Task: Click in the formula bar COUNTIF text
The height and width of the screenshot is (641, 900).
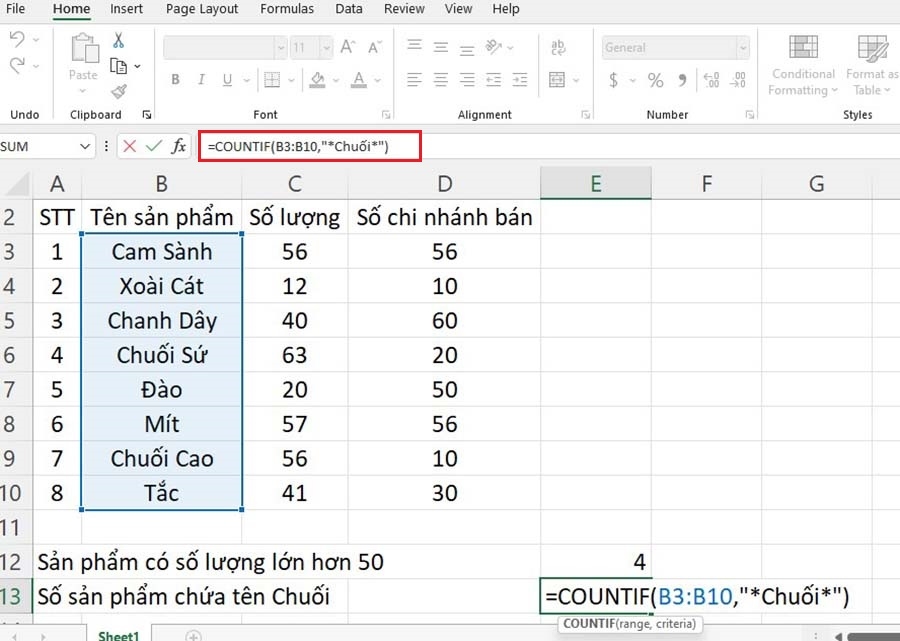Action: [x=298, y=146]
